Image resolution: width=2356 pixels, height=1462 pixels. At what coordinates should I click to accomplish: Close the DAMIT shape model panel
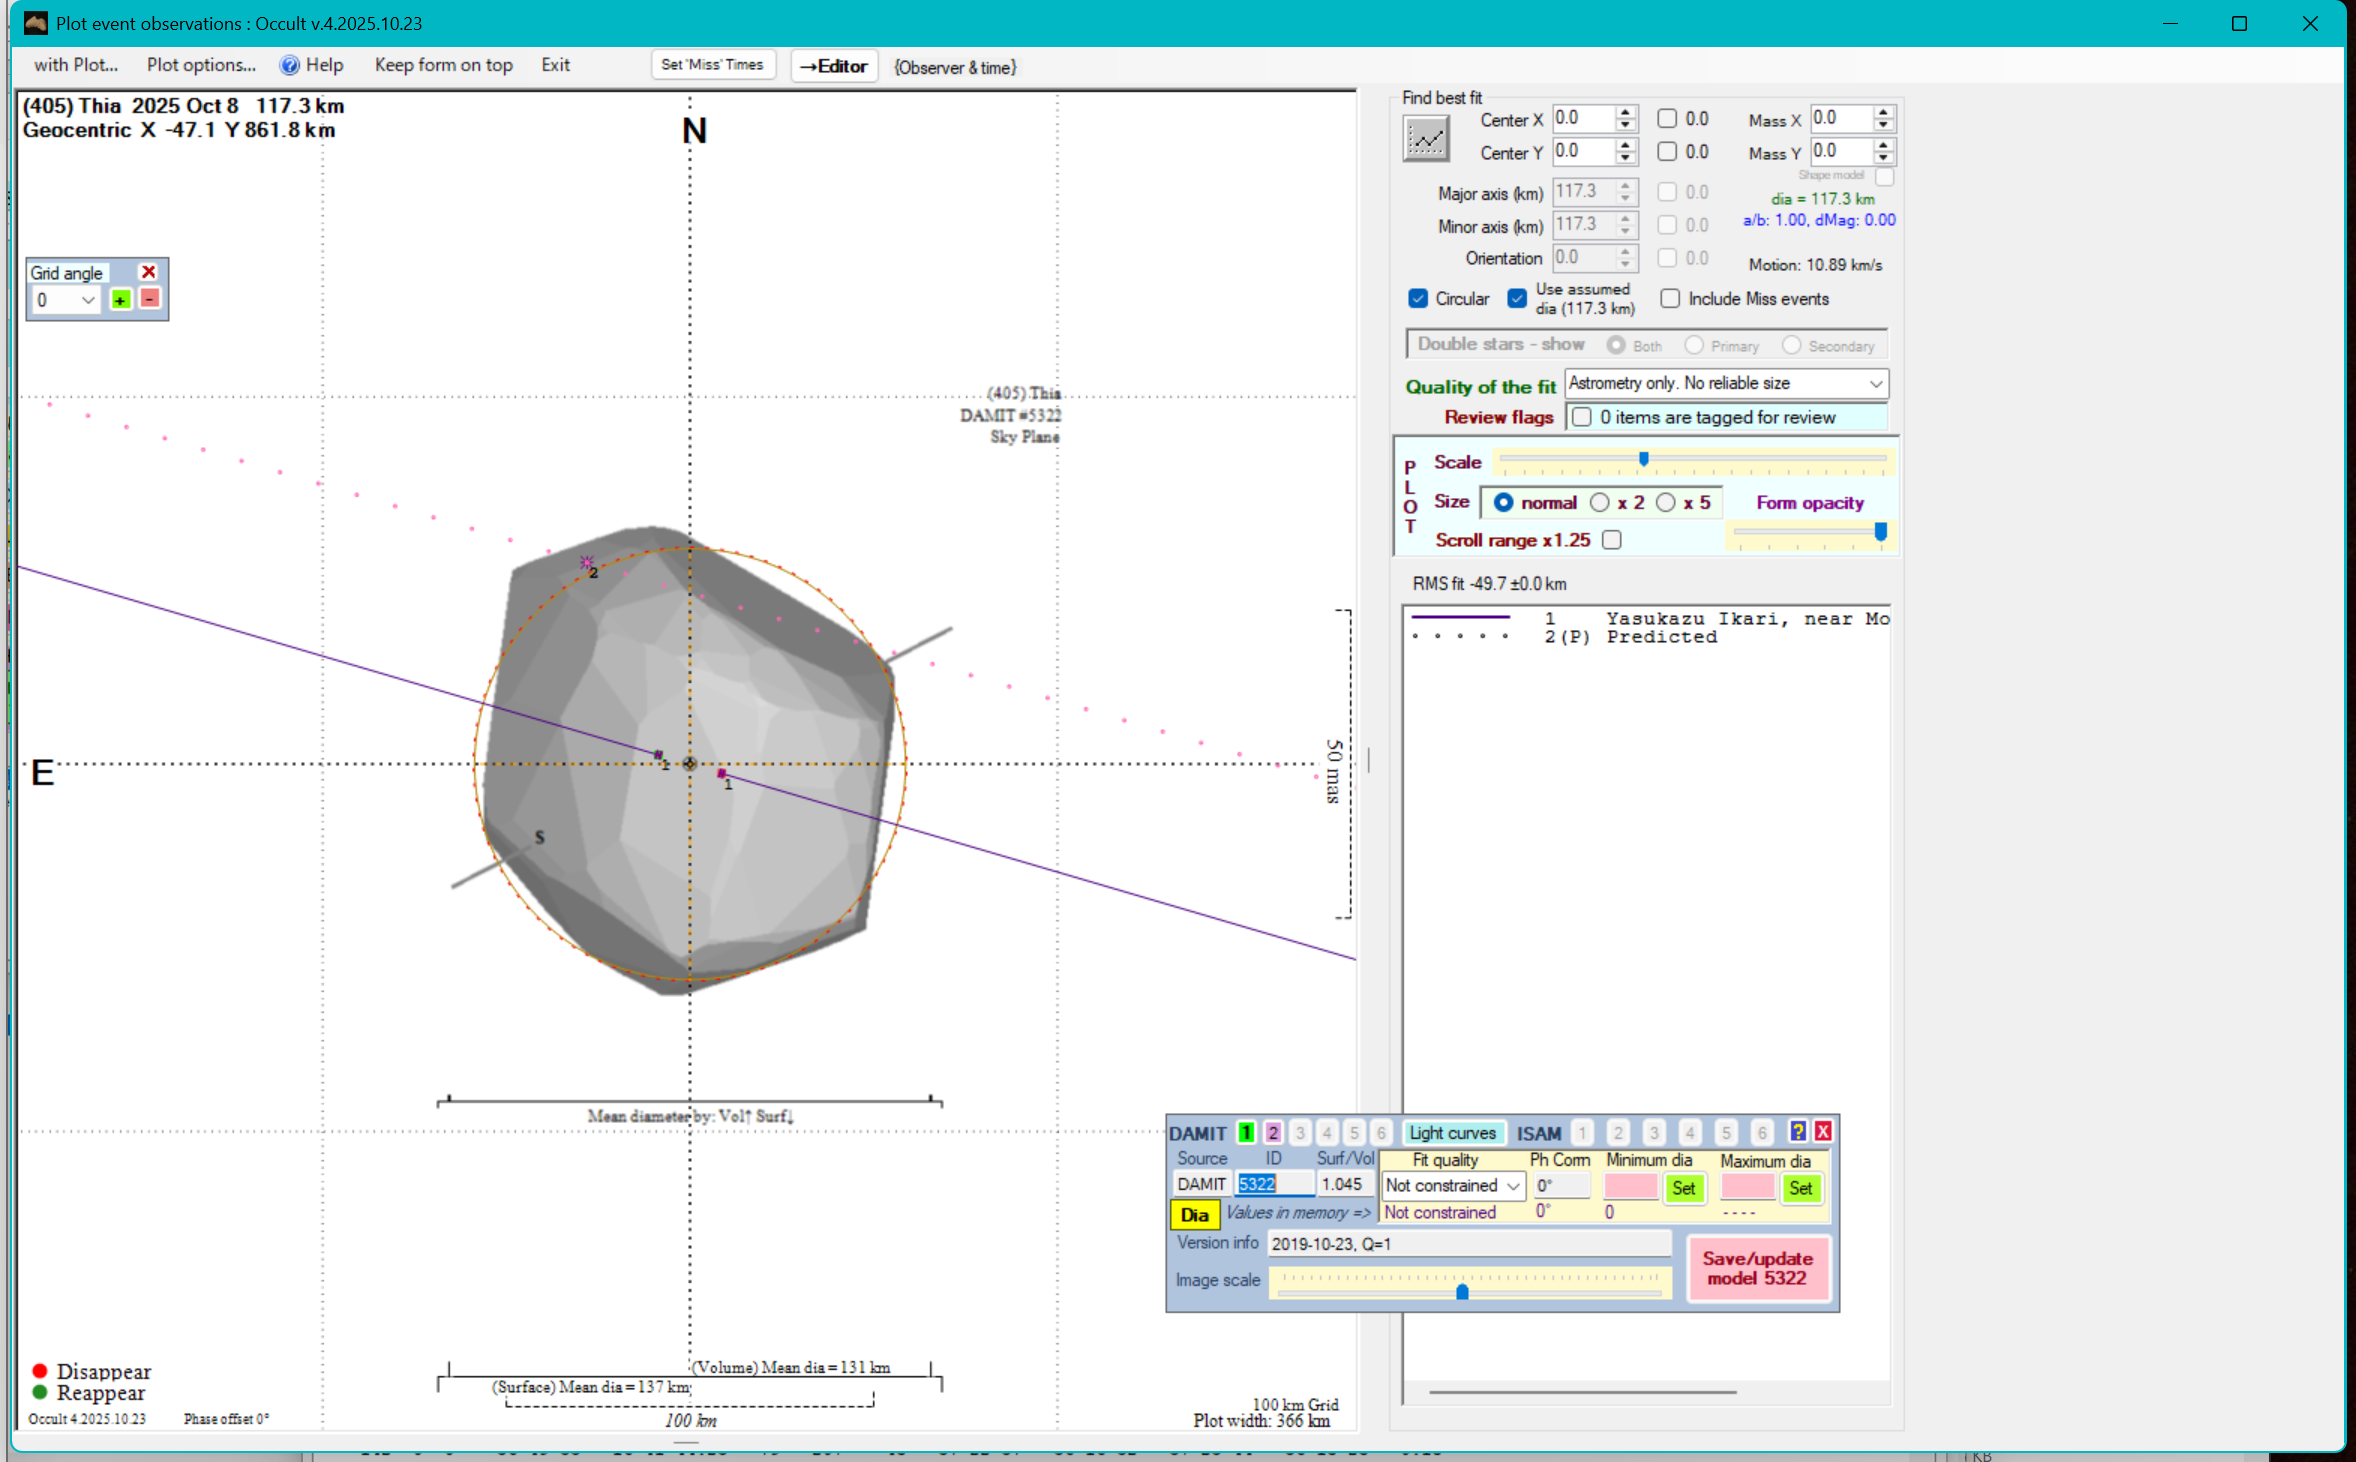point(1823,1131)
